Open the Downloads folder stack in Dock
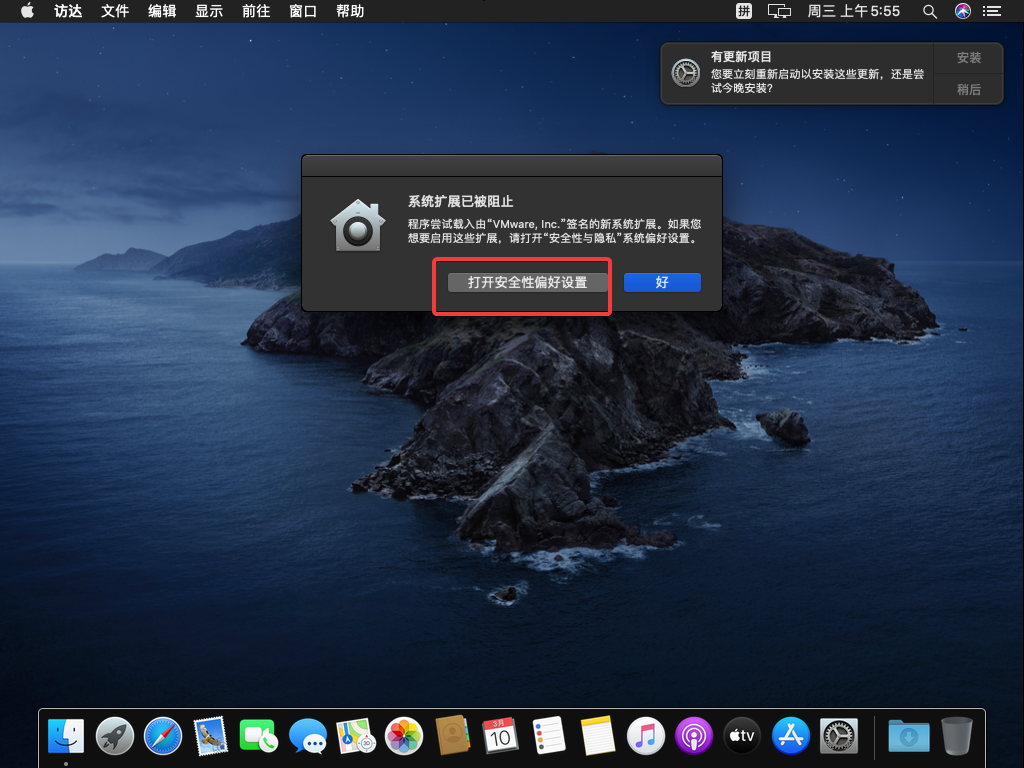The height and width of the screenshot is (768, 1024). coord(908,737)
